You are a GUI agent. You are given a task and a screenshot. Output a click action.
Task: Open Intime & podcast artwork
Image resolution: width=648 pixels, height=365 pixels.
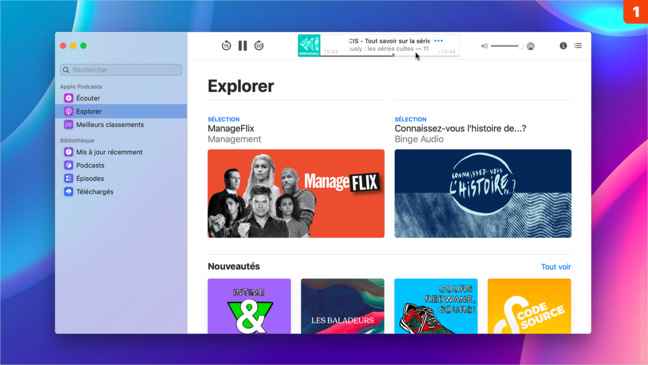coord(249,306)
